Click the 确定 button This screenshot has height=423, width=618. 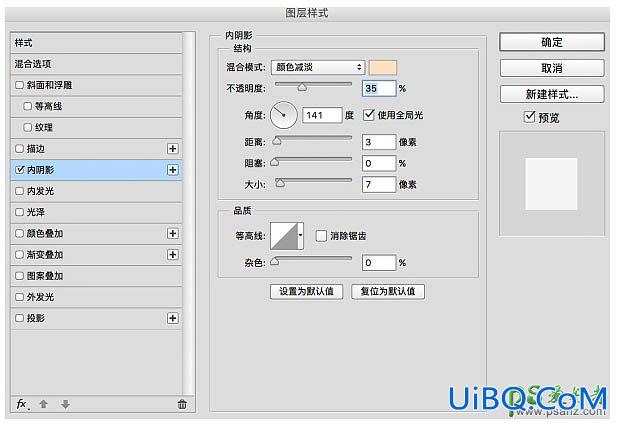552,42
